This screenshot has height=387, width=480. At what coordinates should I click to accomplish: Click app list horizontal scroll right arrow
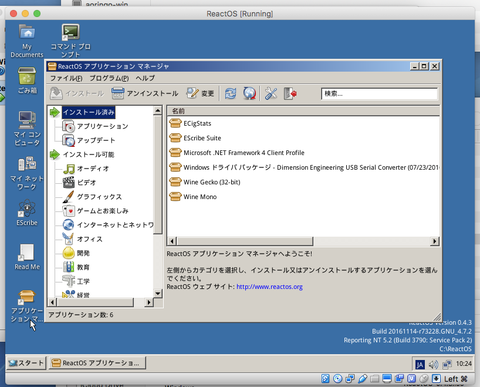click(435, 241)
